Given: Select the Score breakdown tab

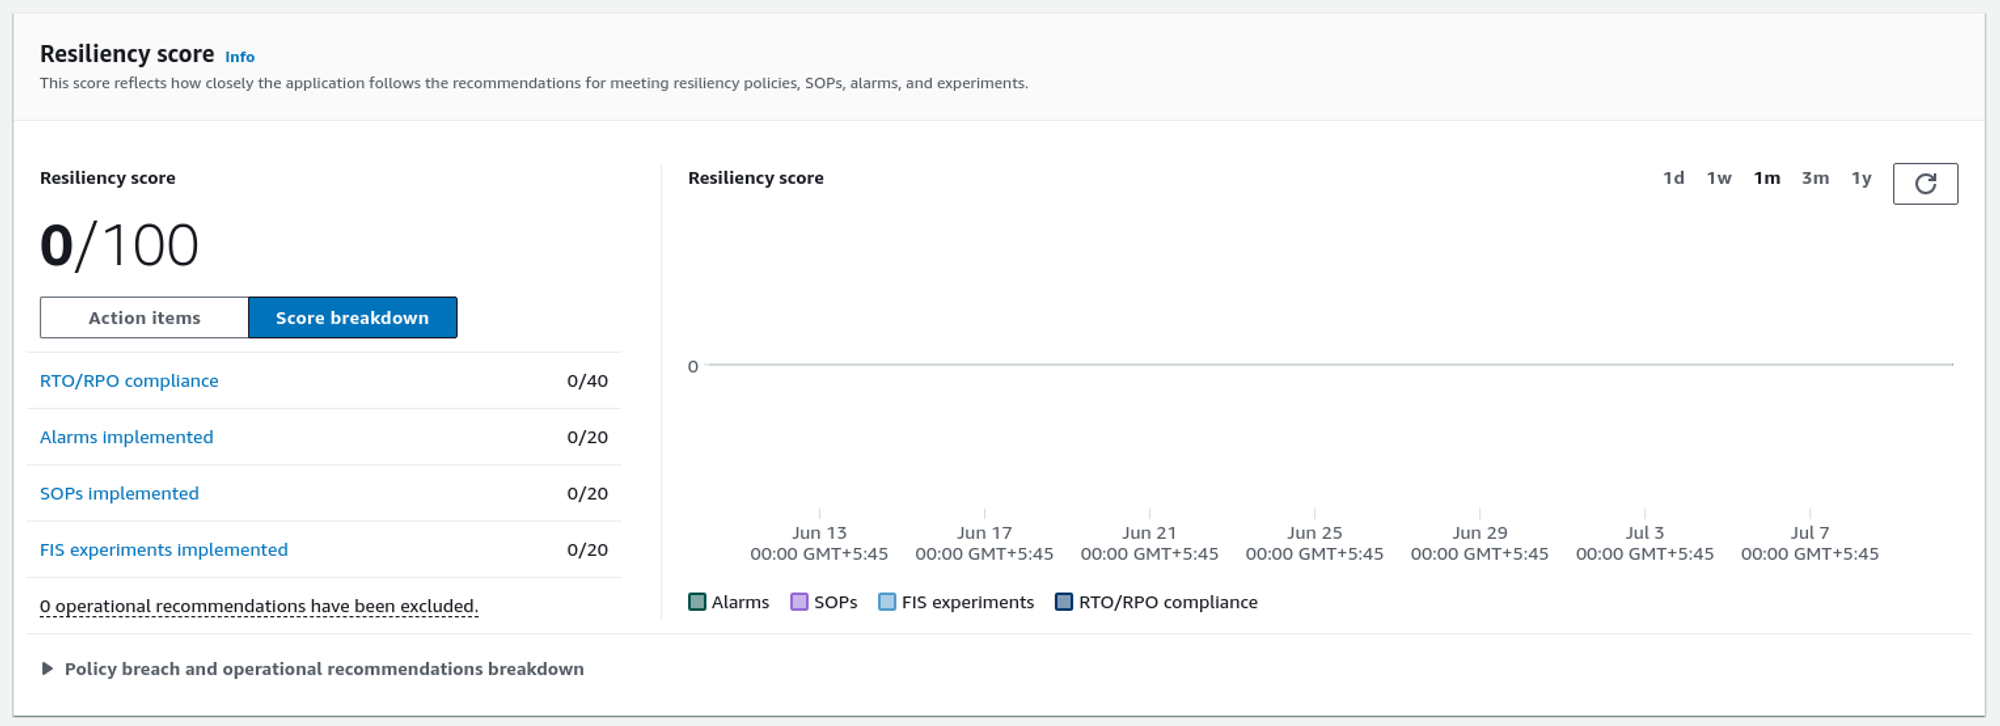Looking at the screenshot, I should click(x=352, y=318).
